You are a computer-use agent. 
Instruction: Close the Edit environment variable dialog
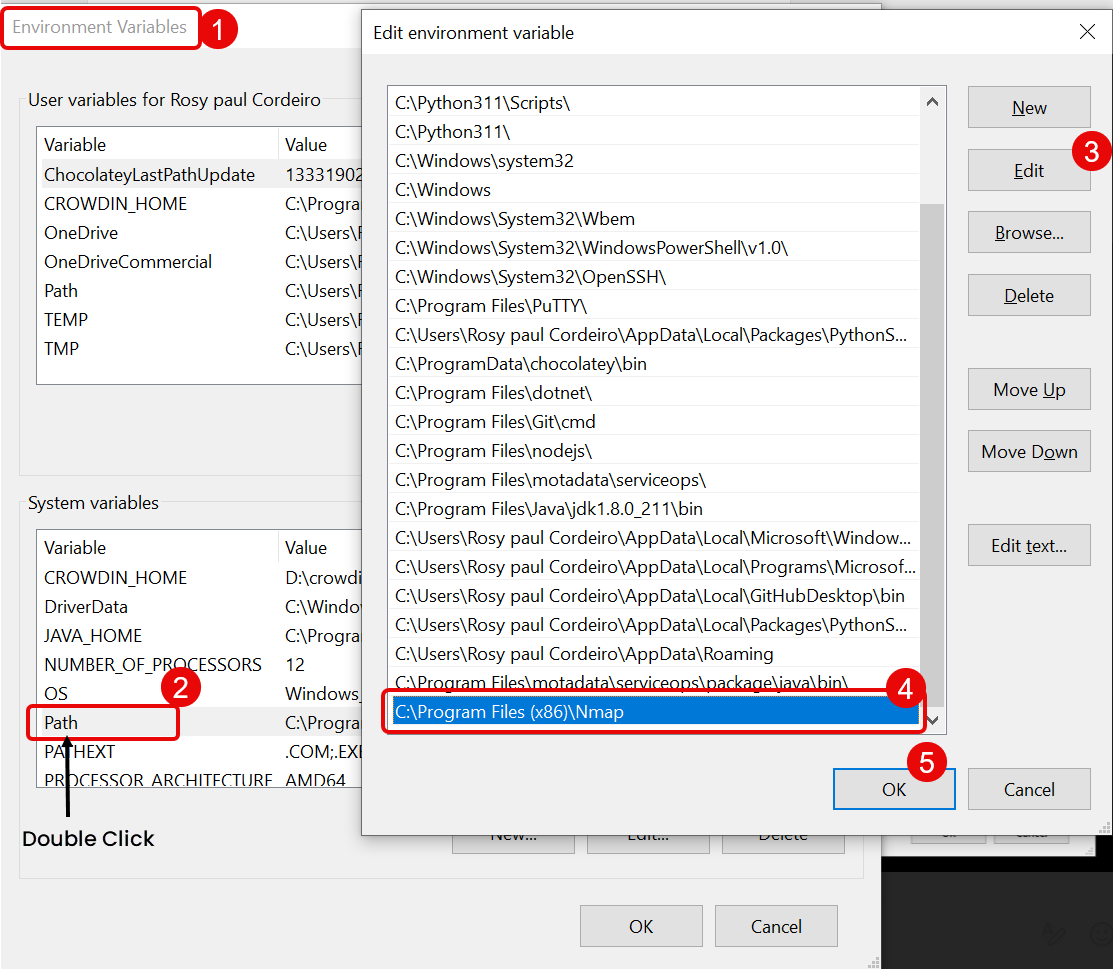[x=1087, y=32]
